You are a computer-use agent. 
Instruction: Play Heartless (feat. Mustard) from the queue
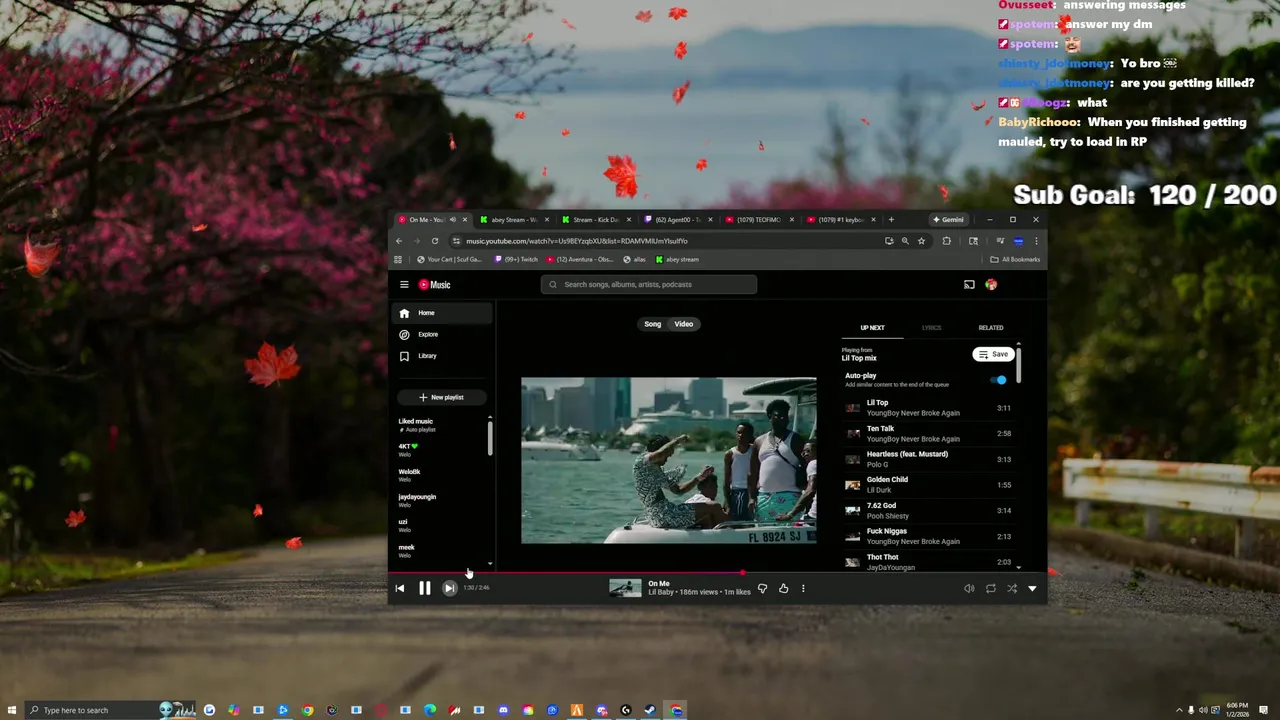[928, 459]
